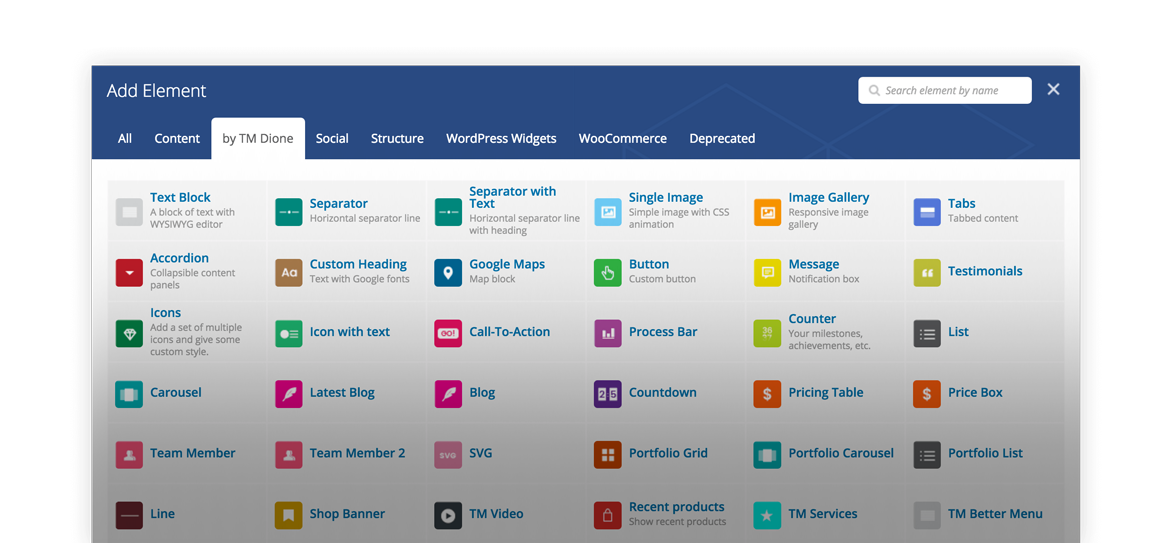The image size is (1170, 543).
Task: Select the Accordion element icon
Action: 129,272
